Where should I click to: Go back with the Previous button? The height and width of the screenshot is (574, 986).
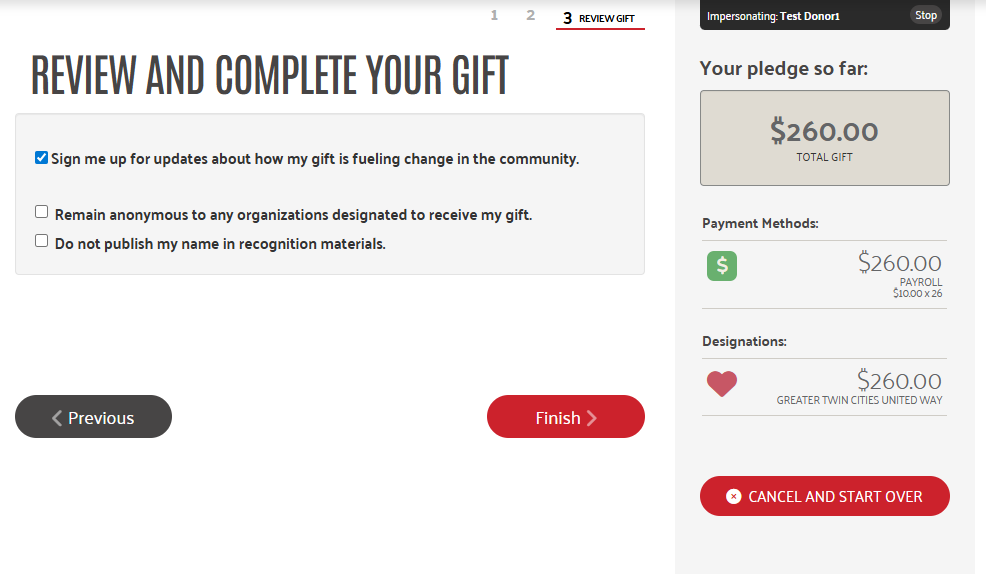(93, 417)
